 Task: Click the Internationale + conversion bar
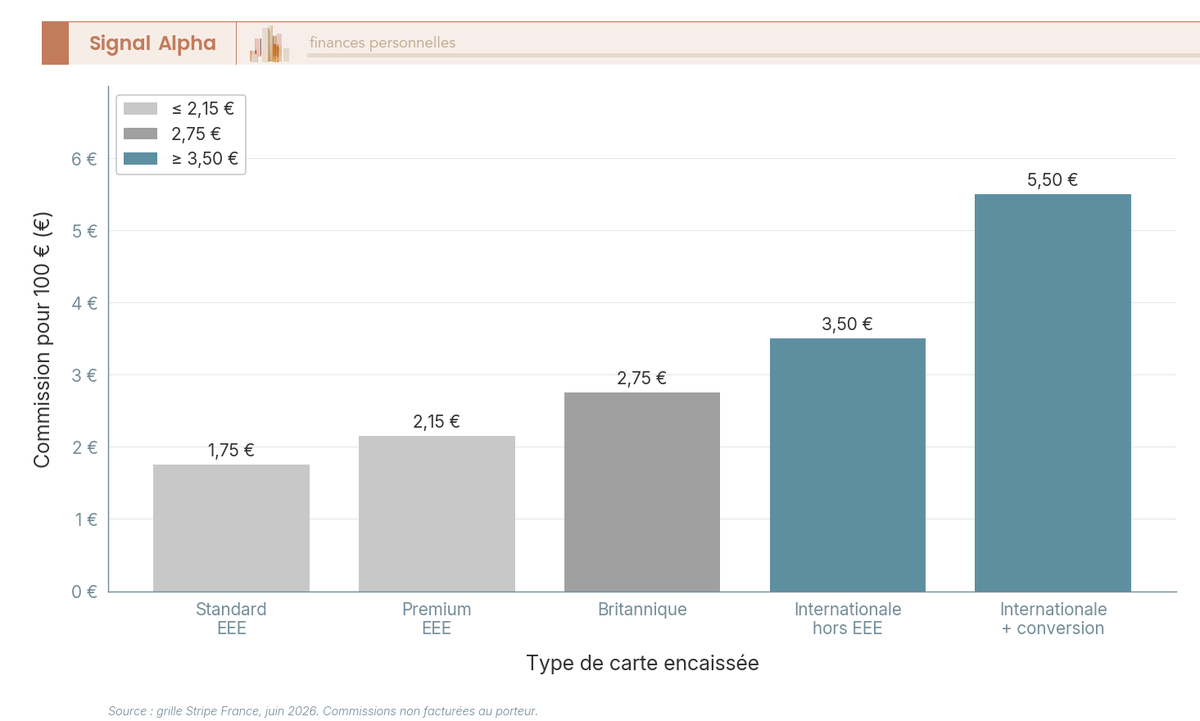pyautogui.click(x=1053, y=393)
